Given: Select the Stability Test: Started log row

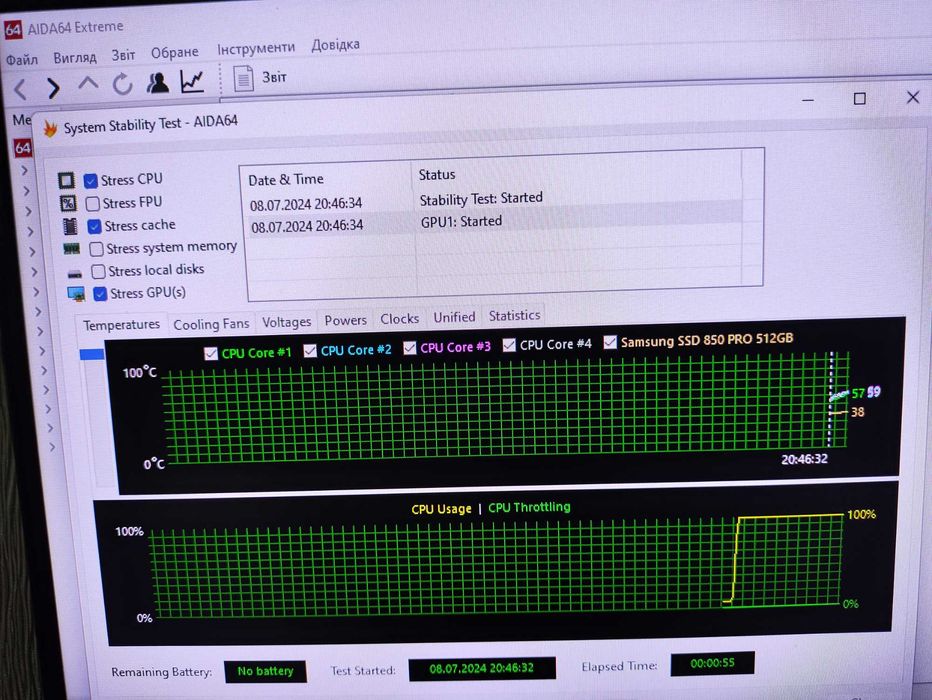Looking at the screenshot, I should tap(495, 201).
